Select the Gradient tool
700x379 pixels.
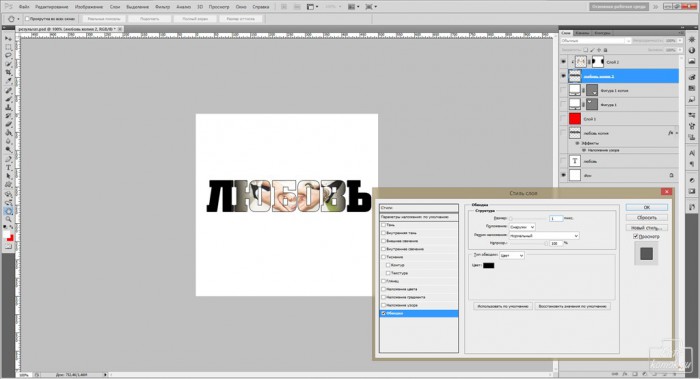[x=8, y=133]
